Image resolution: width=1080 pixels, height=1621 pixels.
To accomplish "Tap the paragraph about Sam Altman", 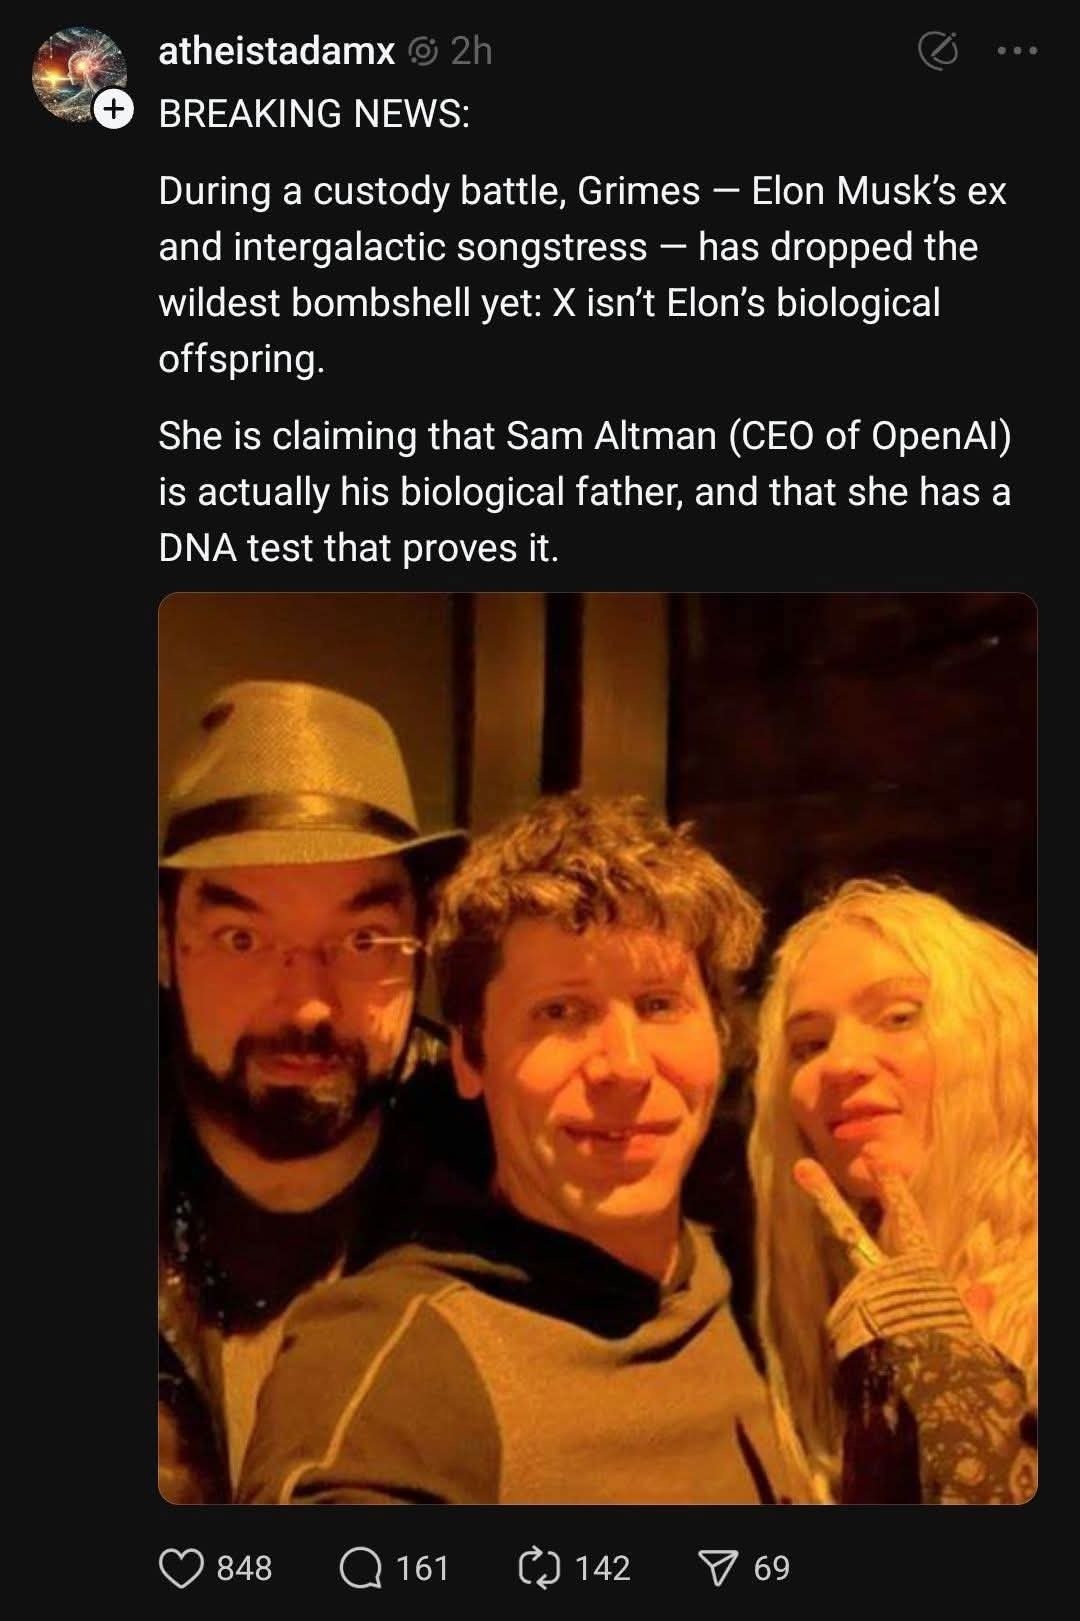I will coord(585,492).
